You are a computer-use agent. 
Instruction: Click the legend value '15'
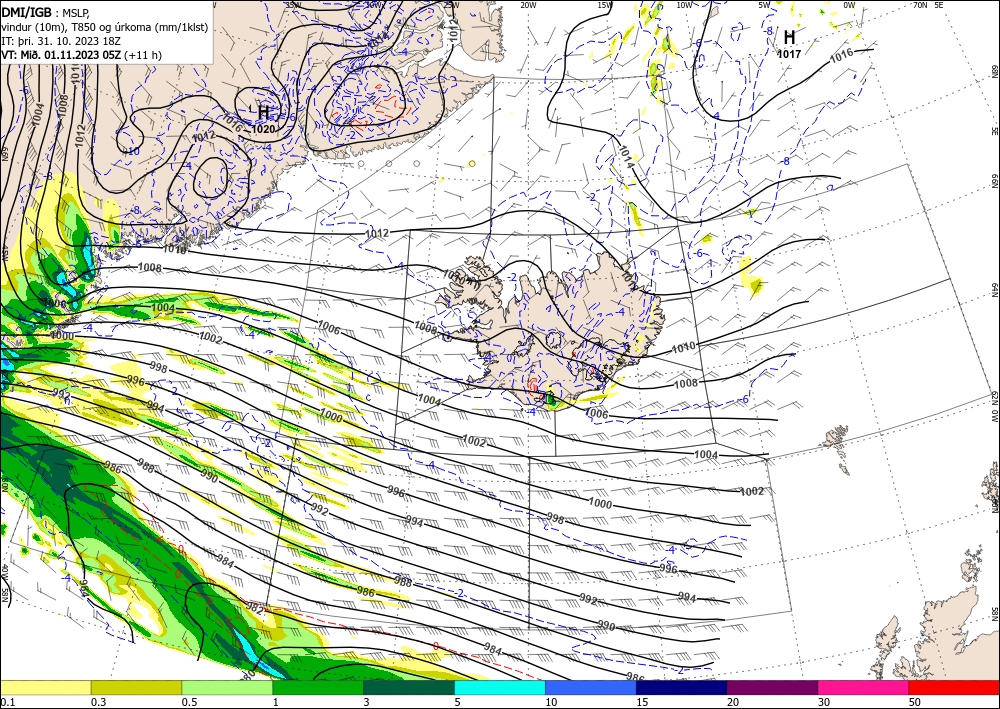pyautogui.click(x=642, y=702)
